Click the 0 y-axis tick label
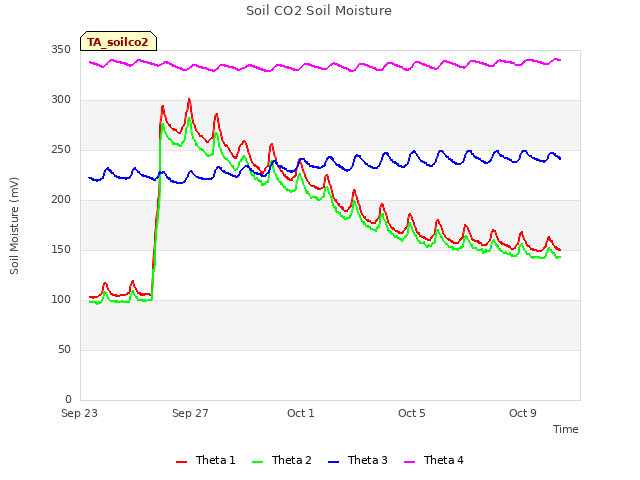 click(x=68, y=400)
